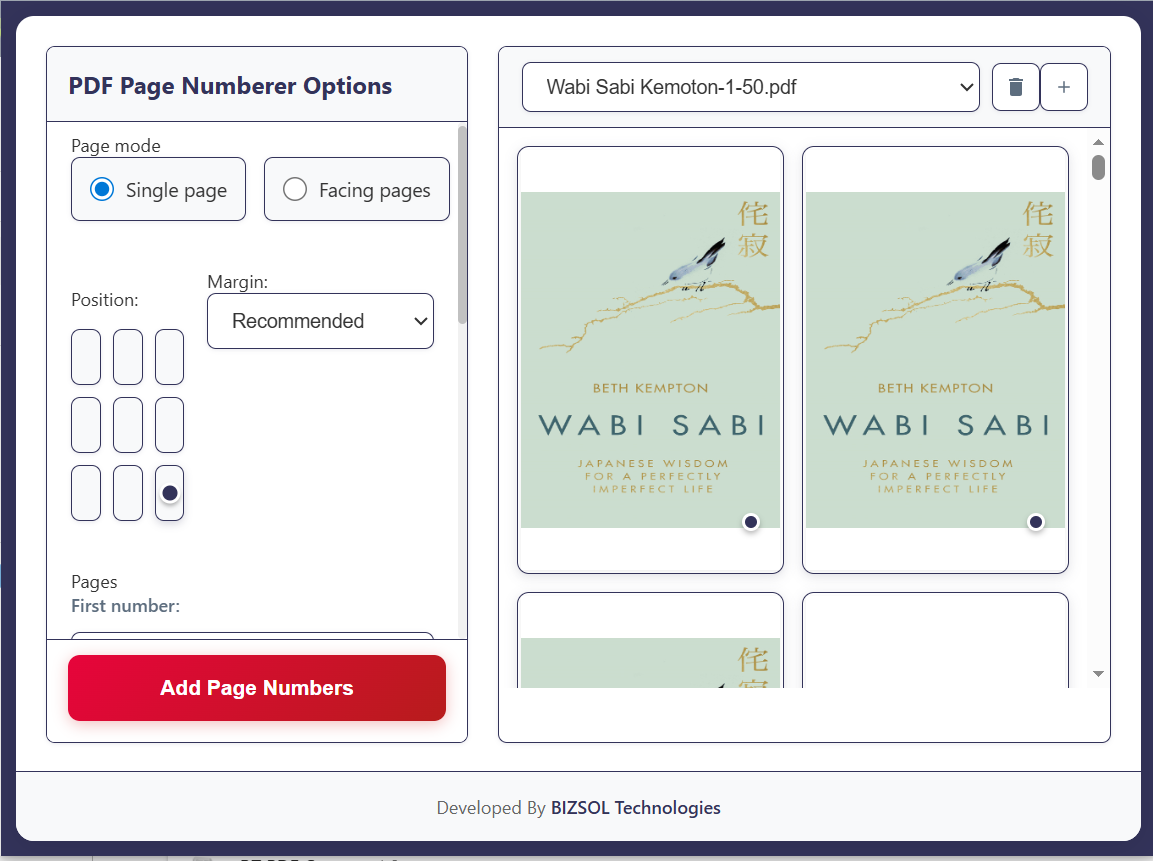Expand the Wabi Sabi Kemoton-1-50.pdf file dropdown
The height and width of the screenshot is (861, 1153).
click(750, 88)
